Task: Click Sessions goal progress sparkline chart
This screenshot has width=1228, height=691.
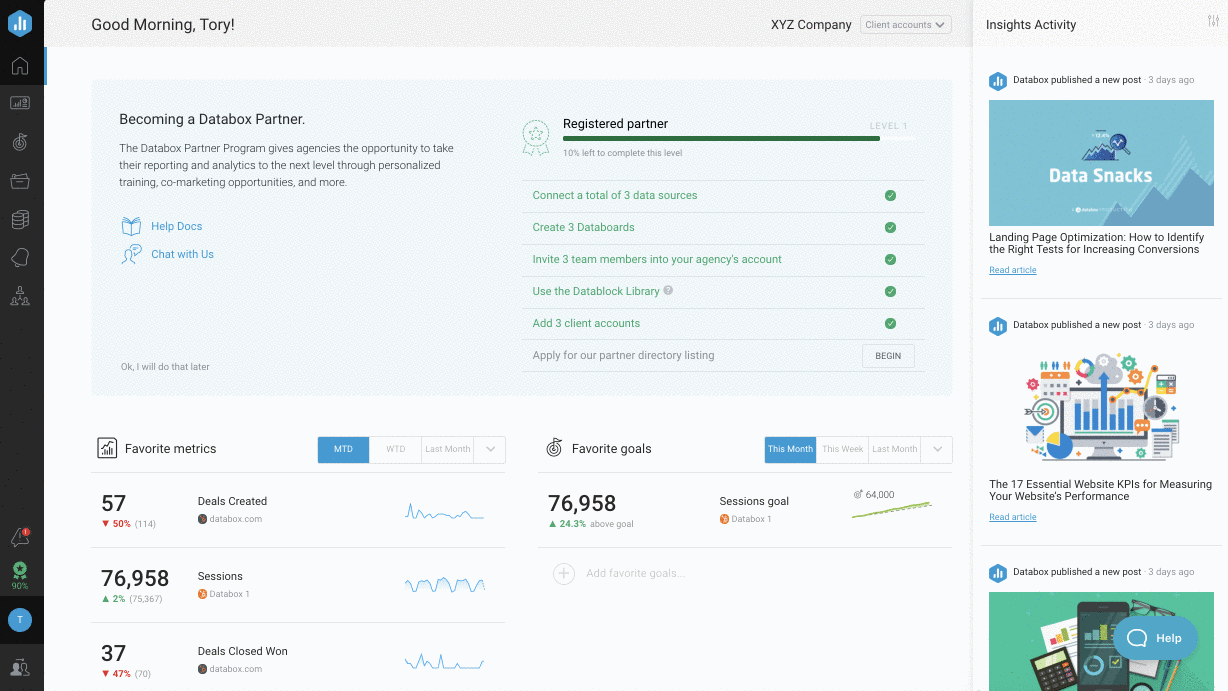Action: pos(891,509)
